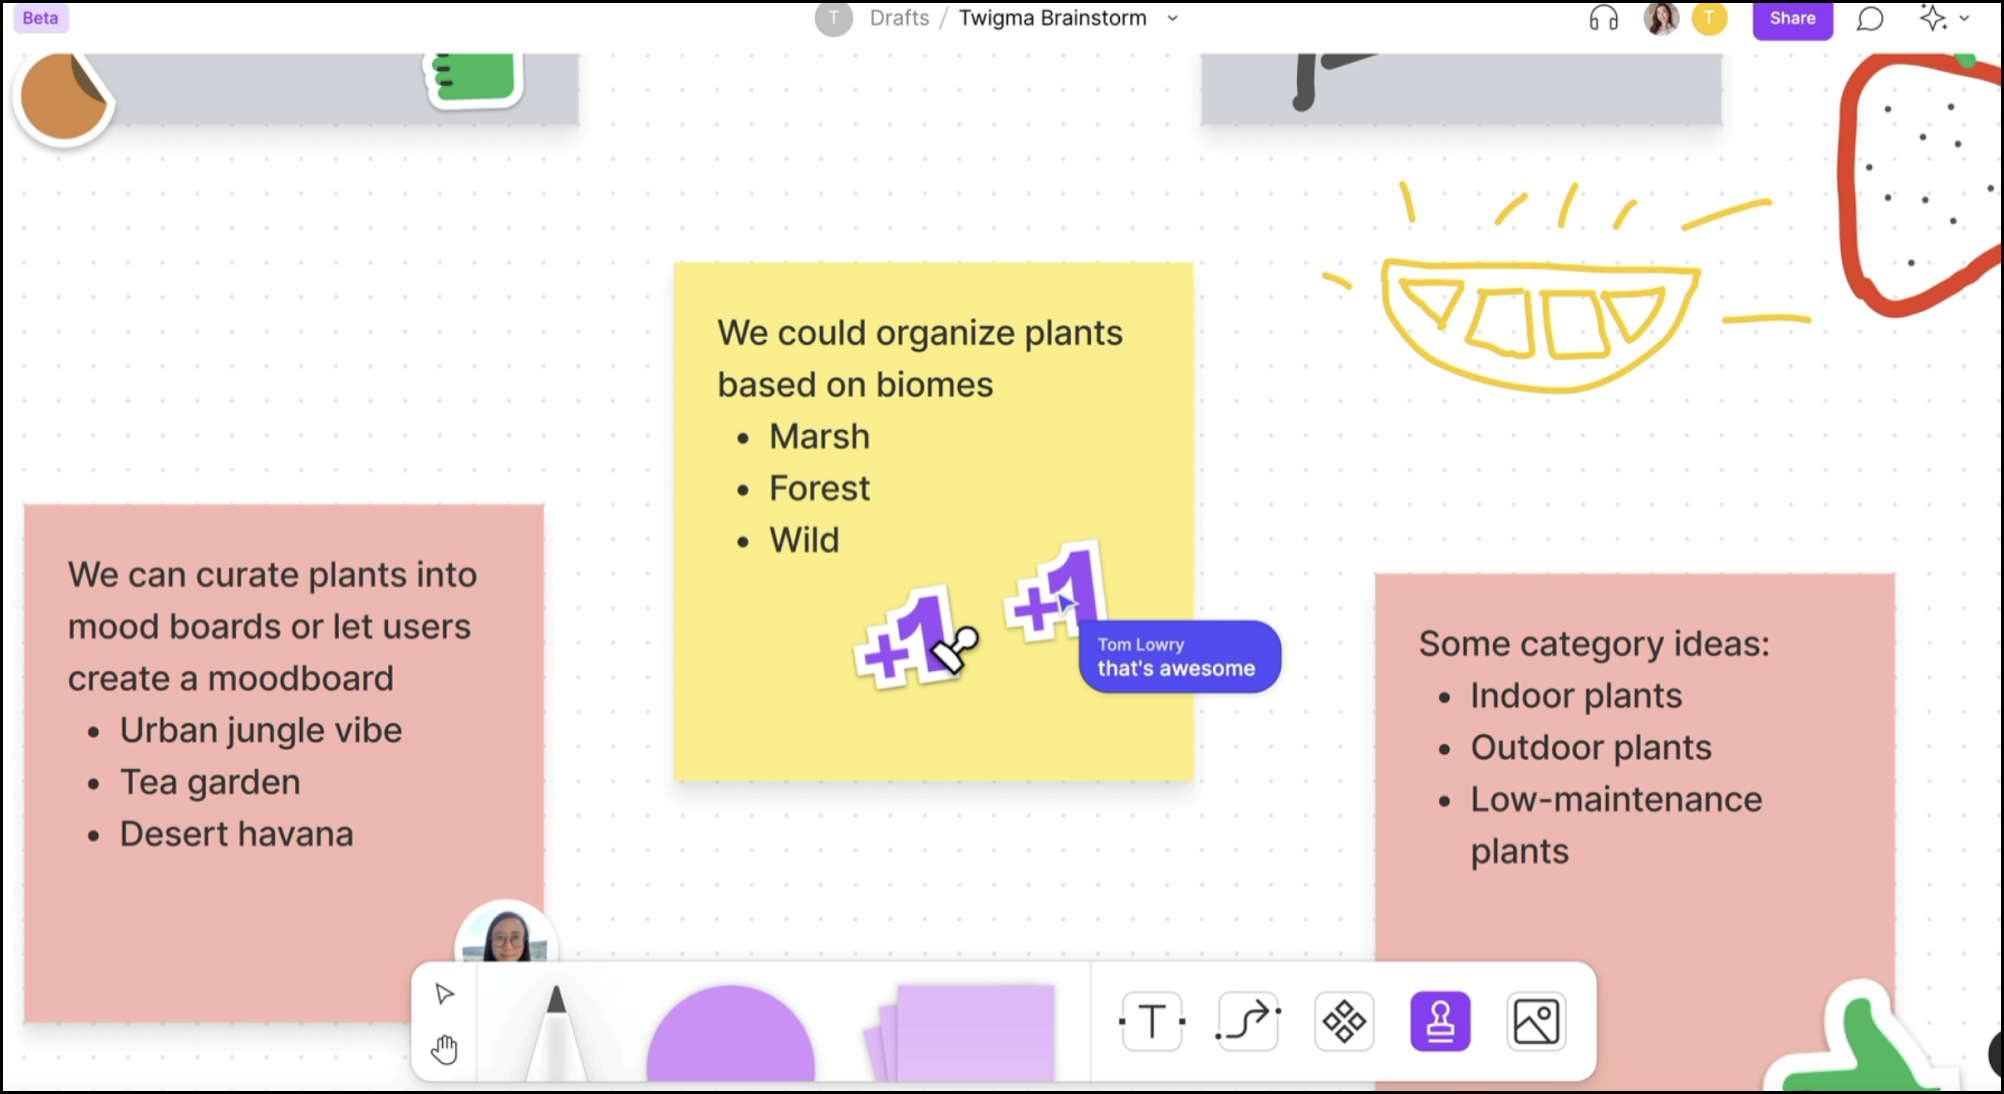
Task: Click the Wild bullet text
Action: click(804, 541)
